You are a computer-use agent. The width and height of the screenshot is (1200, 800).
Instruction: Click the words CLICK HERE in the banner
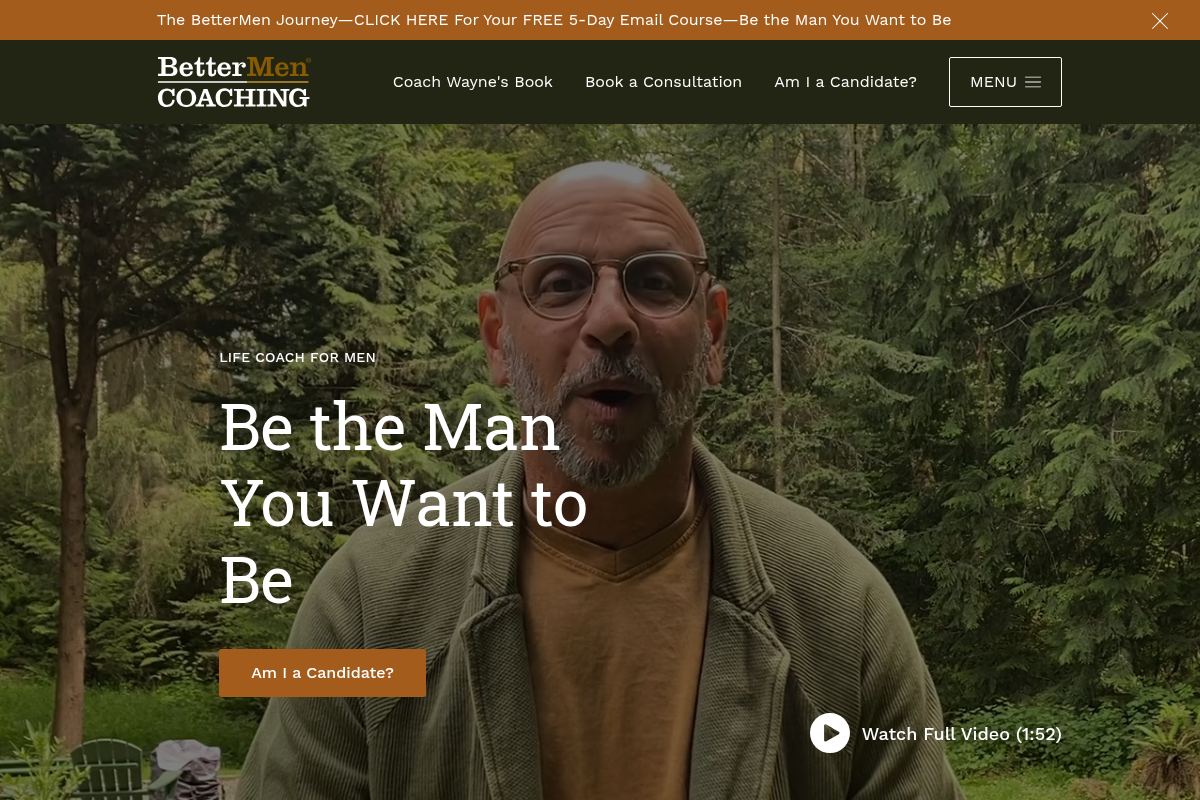[401, 20]
